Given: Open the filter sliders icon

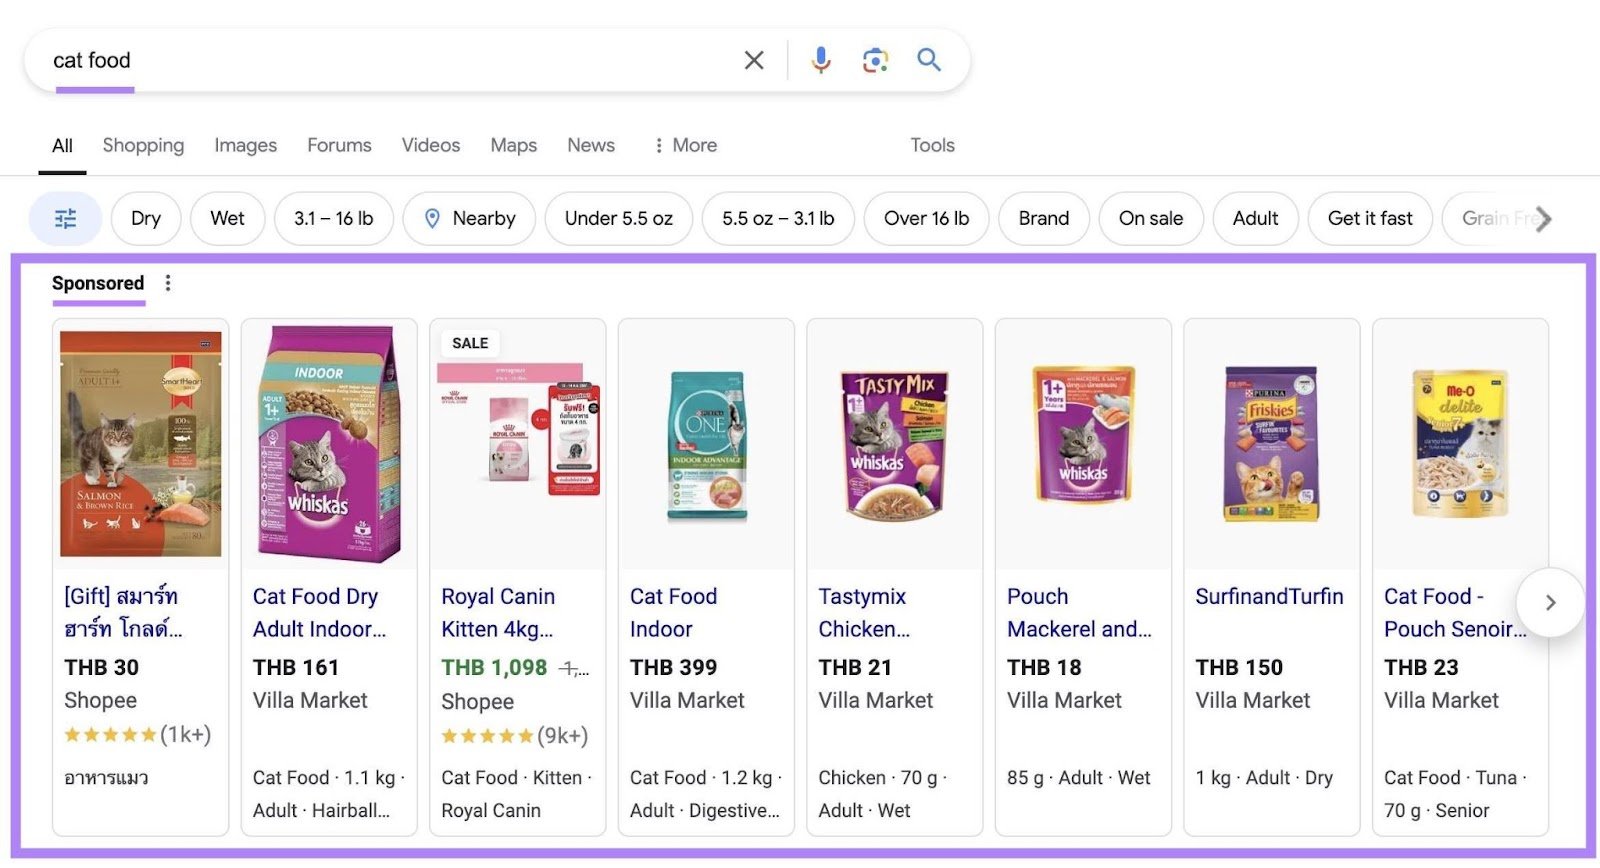Looking at the screenshot, I should [x=65, y=218].
